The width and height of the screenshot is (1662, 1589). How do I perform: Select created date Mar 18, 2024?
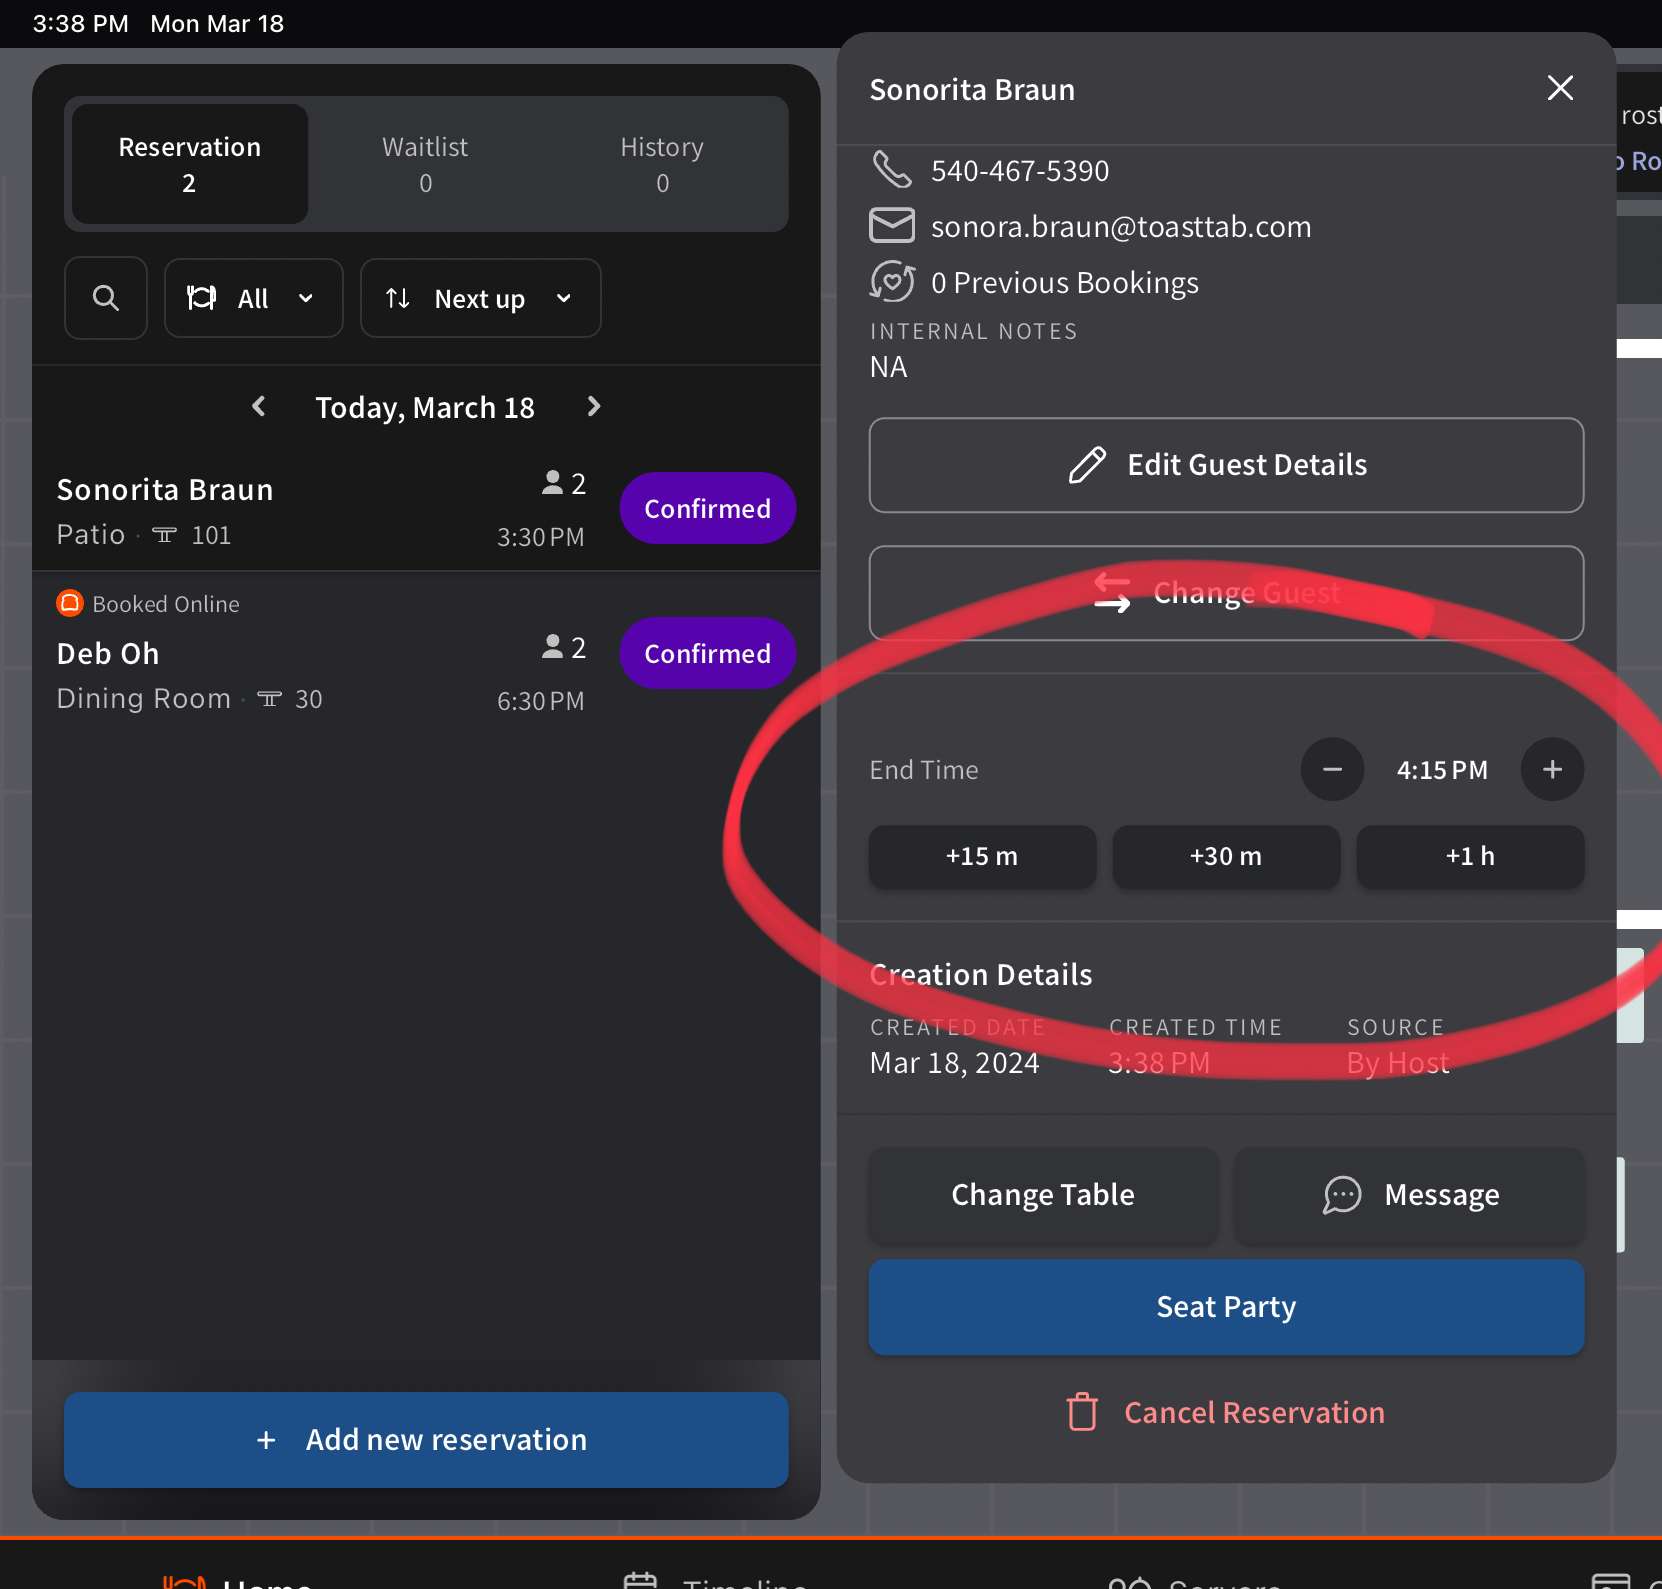[955, 1063]
